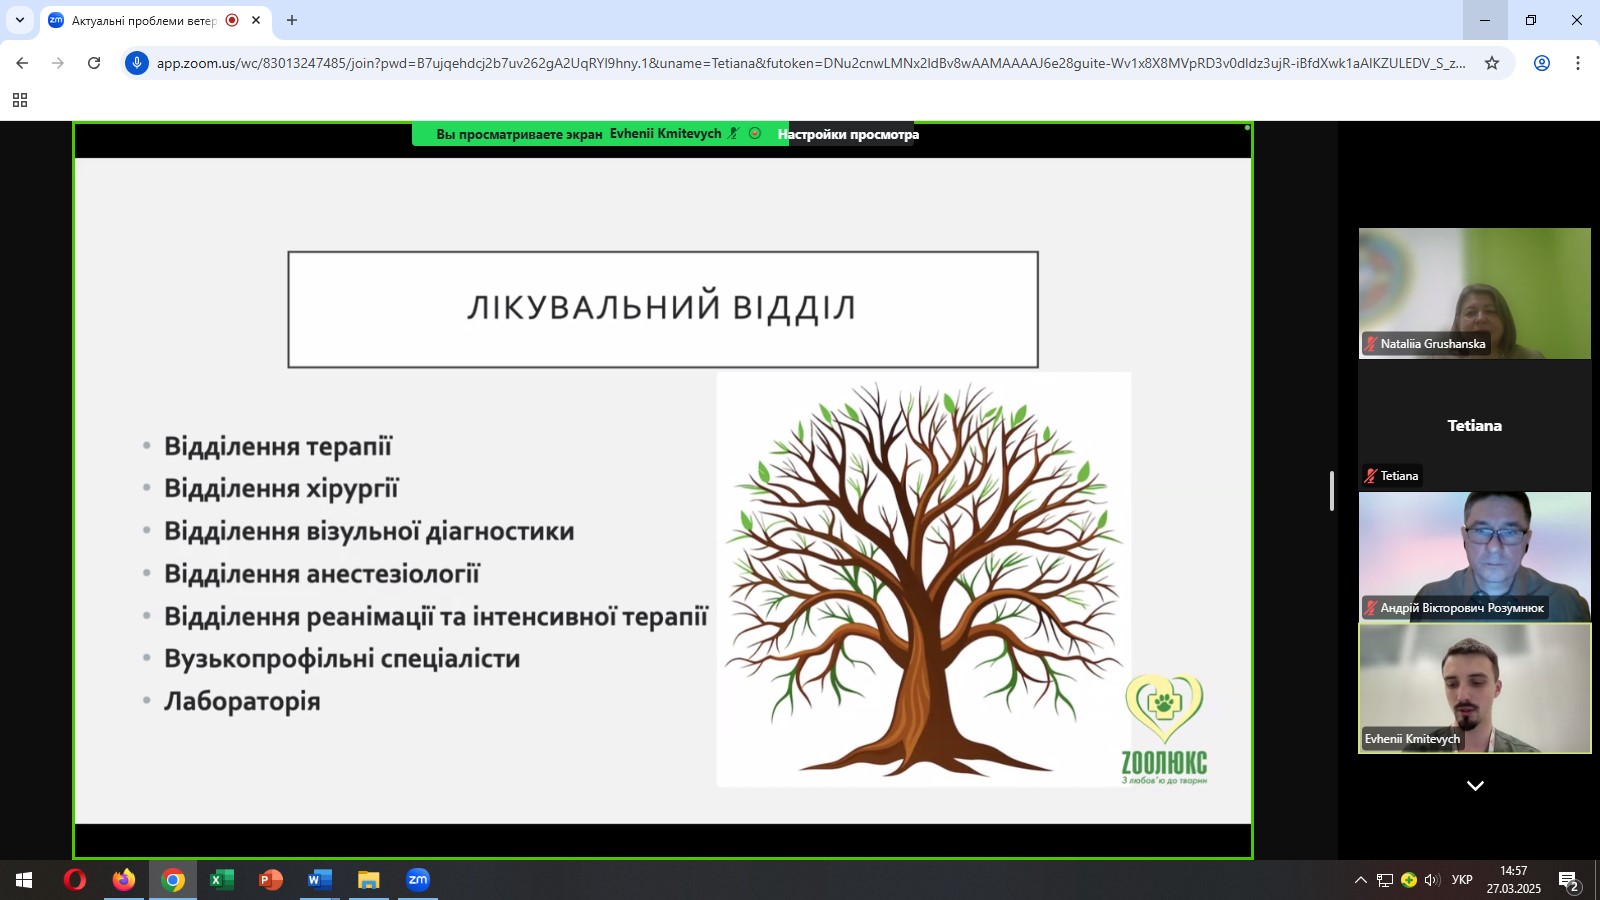Screen dimensions: 1600x900
Task: Click muted mic icon beside Tetiana name
Action: (1371, 476)
